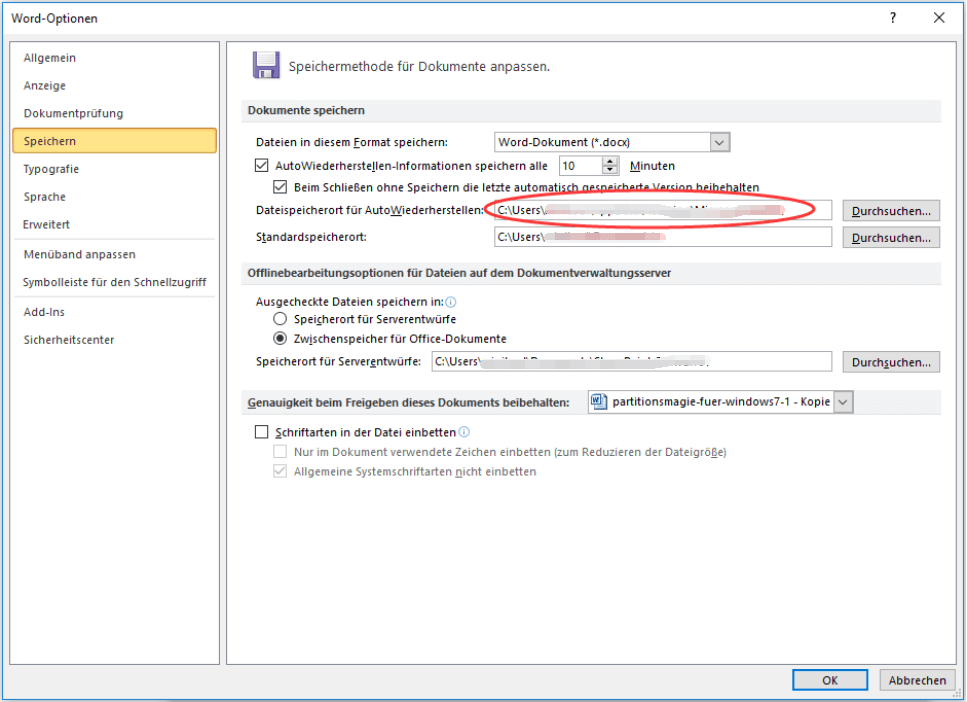The height and width of the screenshot is (702, 967).
Task: Switch to Sprache options
Action: coord(114,196)
